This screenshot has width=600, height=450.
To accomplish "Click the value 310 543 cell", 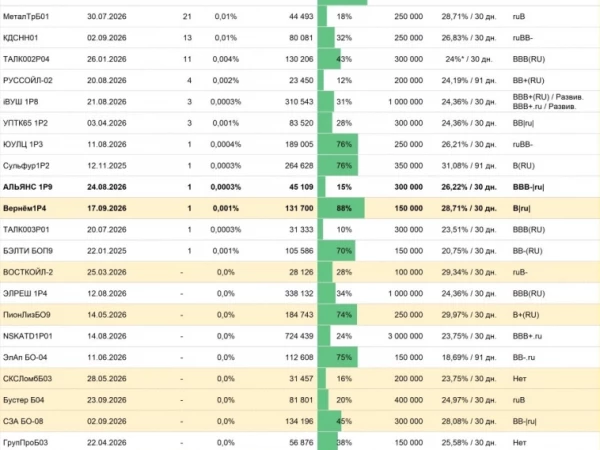I will click(x=299, y=102).
